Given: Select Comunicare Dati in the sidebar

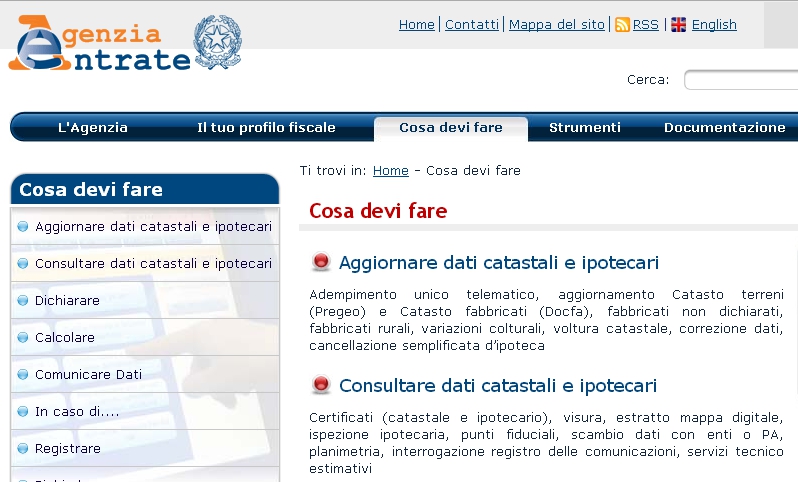Looking at the screenshot, I should (88, 375).
